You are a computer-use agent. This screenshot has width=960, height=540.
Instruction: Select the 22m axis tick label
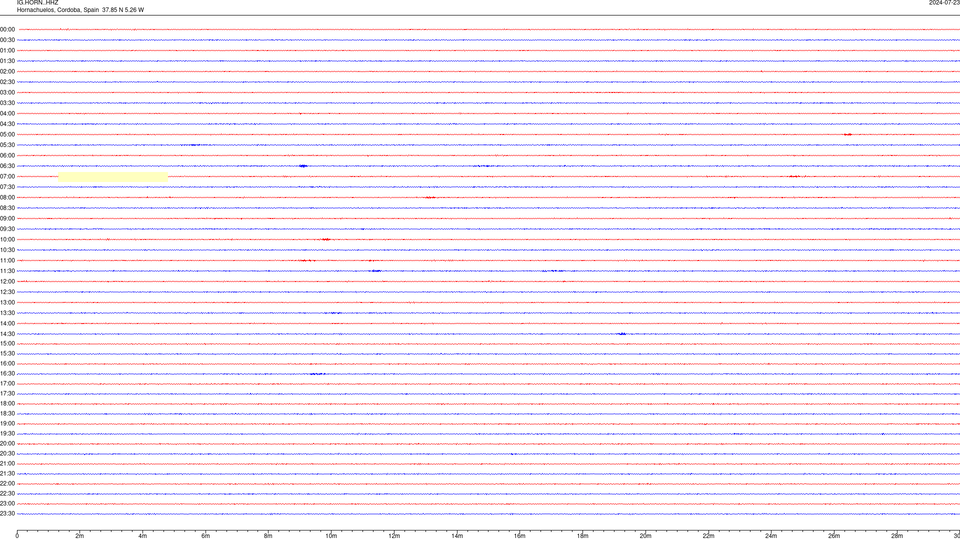708,536
